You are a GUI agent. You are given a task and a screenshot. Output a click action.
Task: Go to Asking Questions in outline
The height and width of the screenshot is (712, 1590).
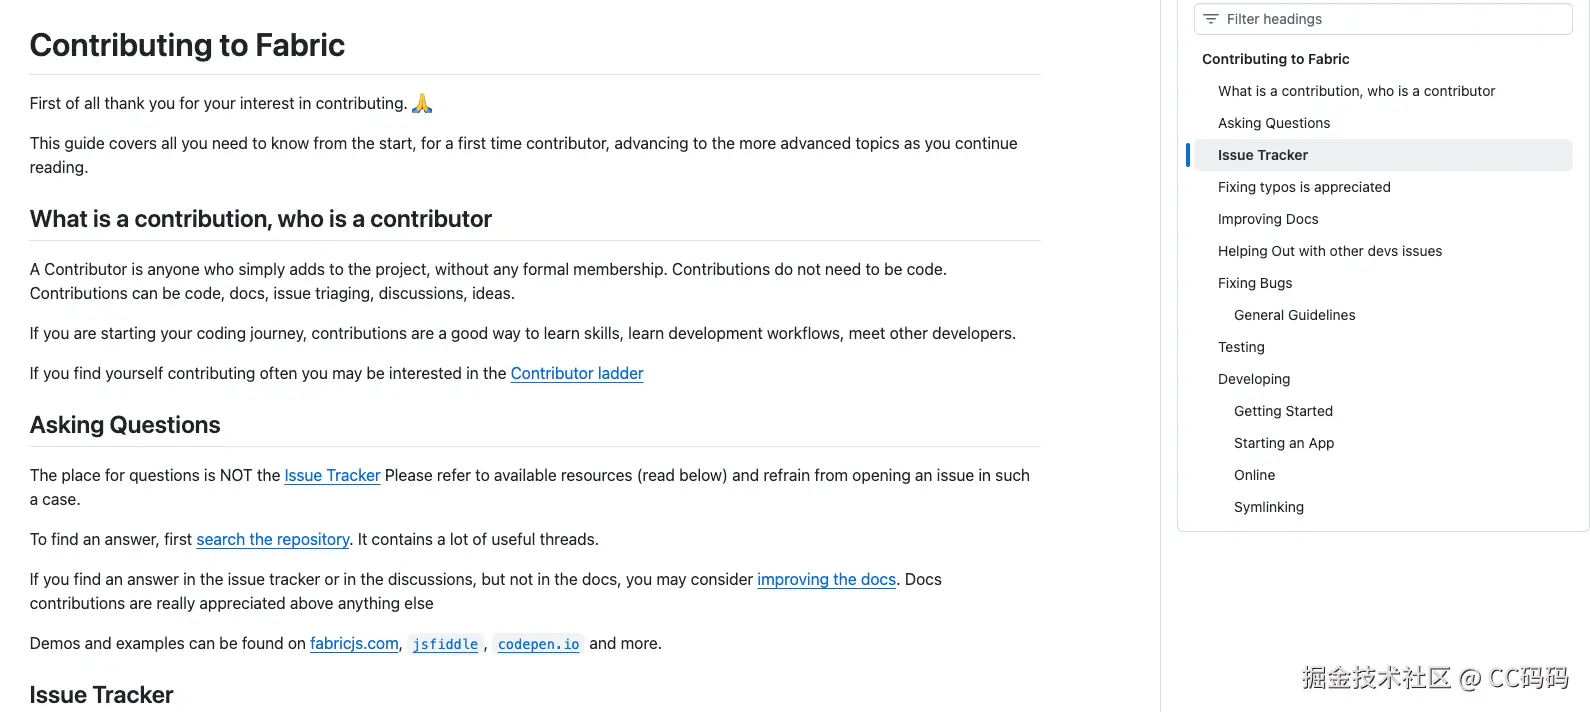(x=1274, y=123)
